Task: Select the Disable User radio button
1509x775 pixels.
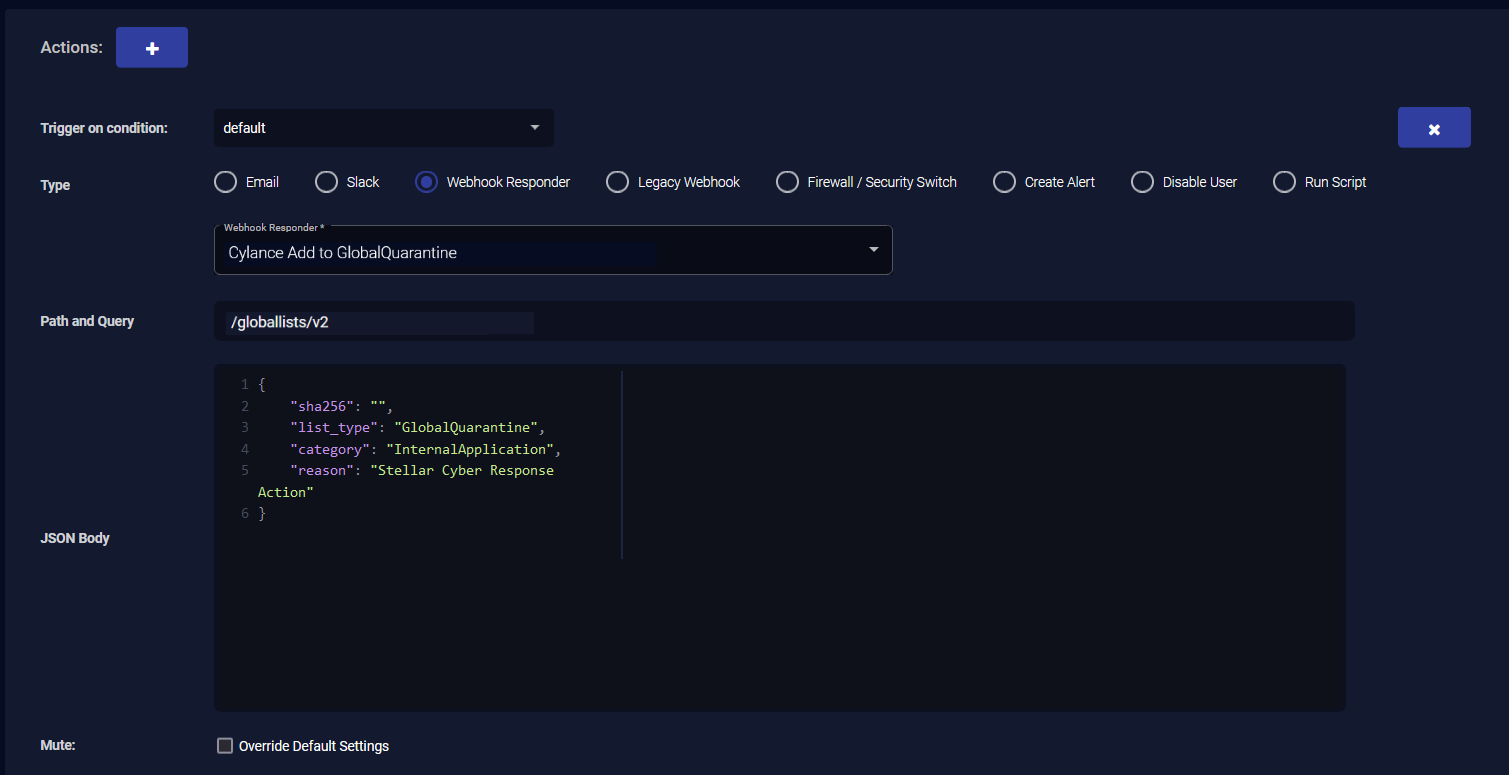Action: tap(1142, 182)
